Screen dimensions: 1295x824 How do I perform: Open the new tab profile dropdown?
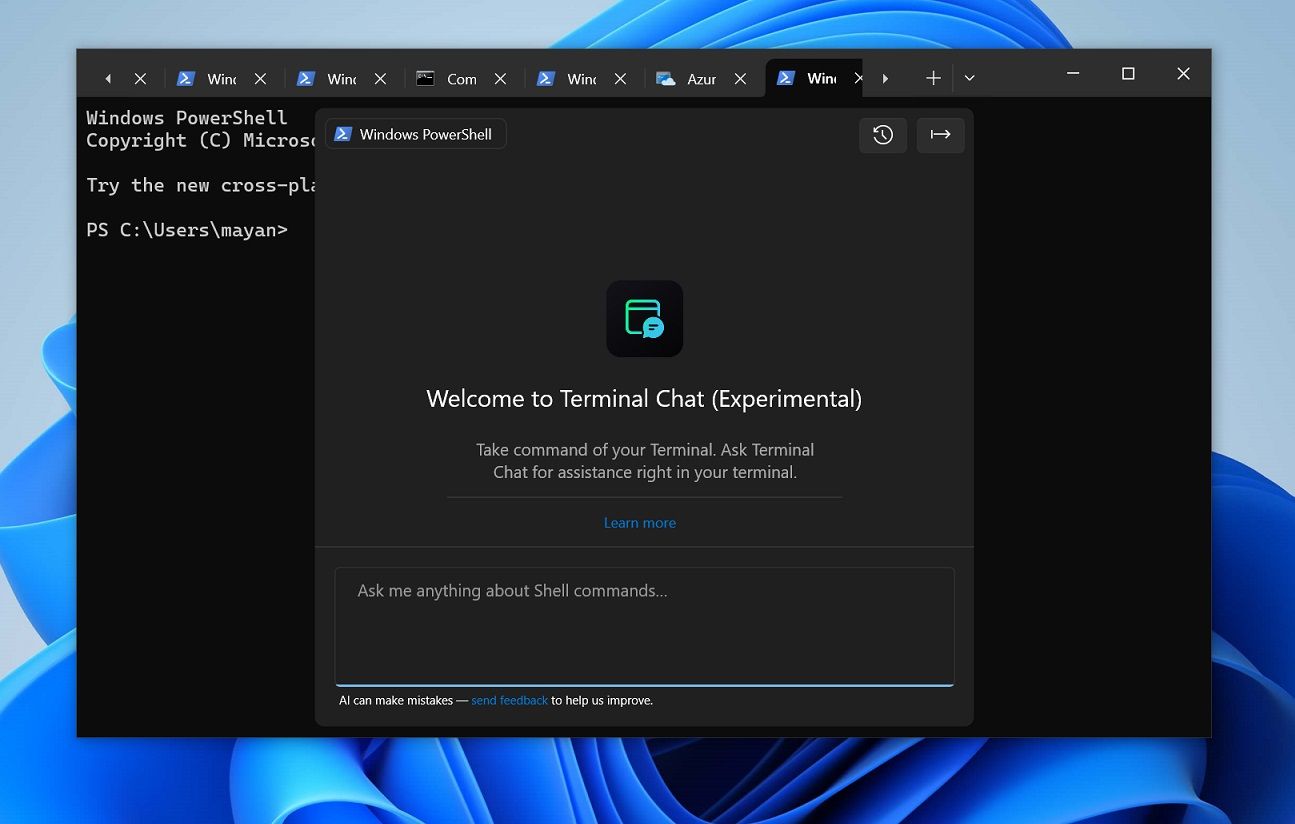[968, 77]
